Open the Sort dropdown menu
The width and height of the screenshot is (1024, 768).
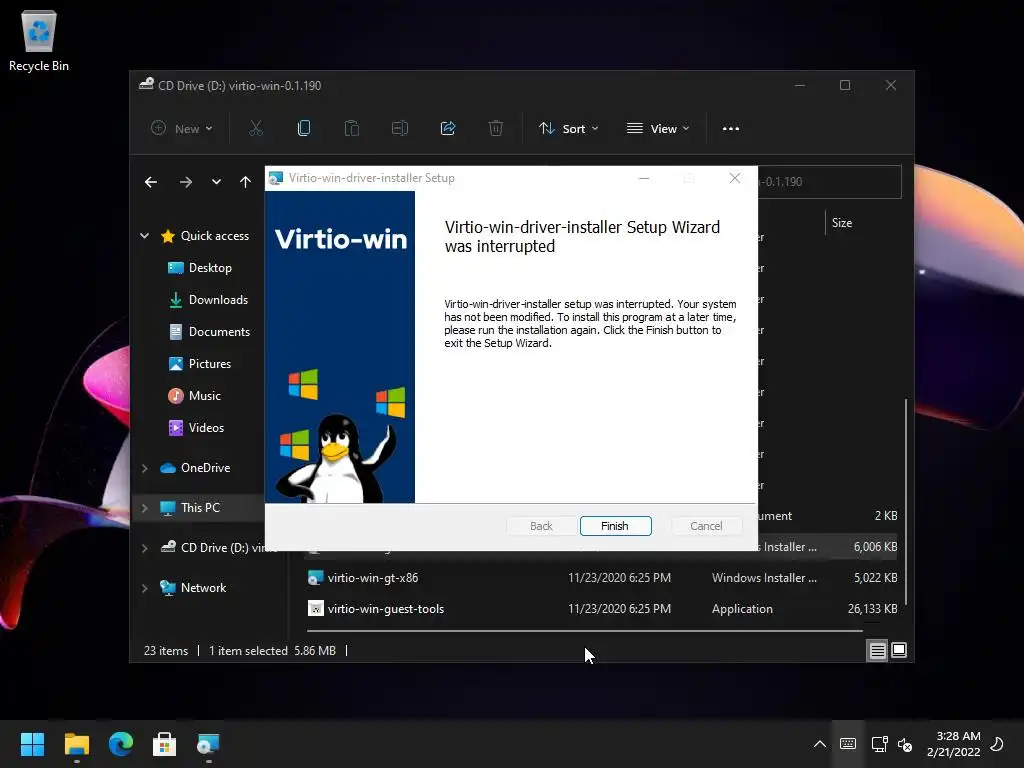pos(568,129)
